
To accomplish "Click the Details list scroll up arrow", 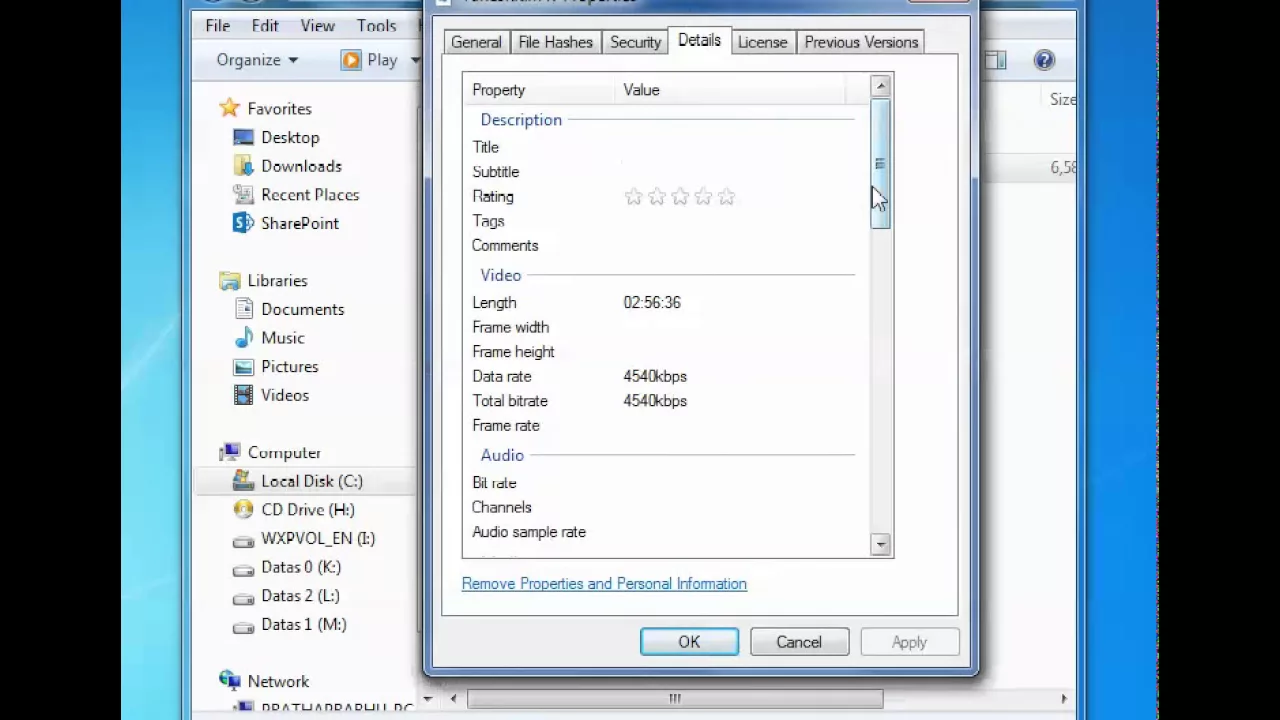I will tap(881, 87).
